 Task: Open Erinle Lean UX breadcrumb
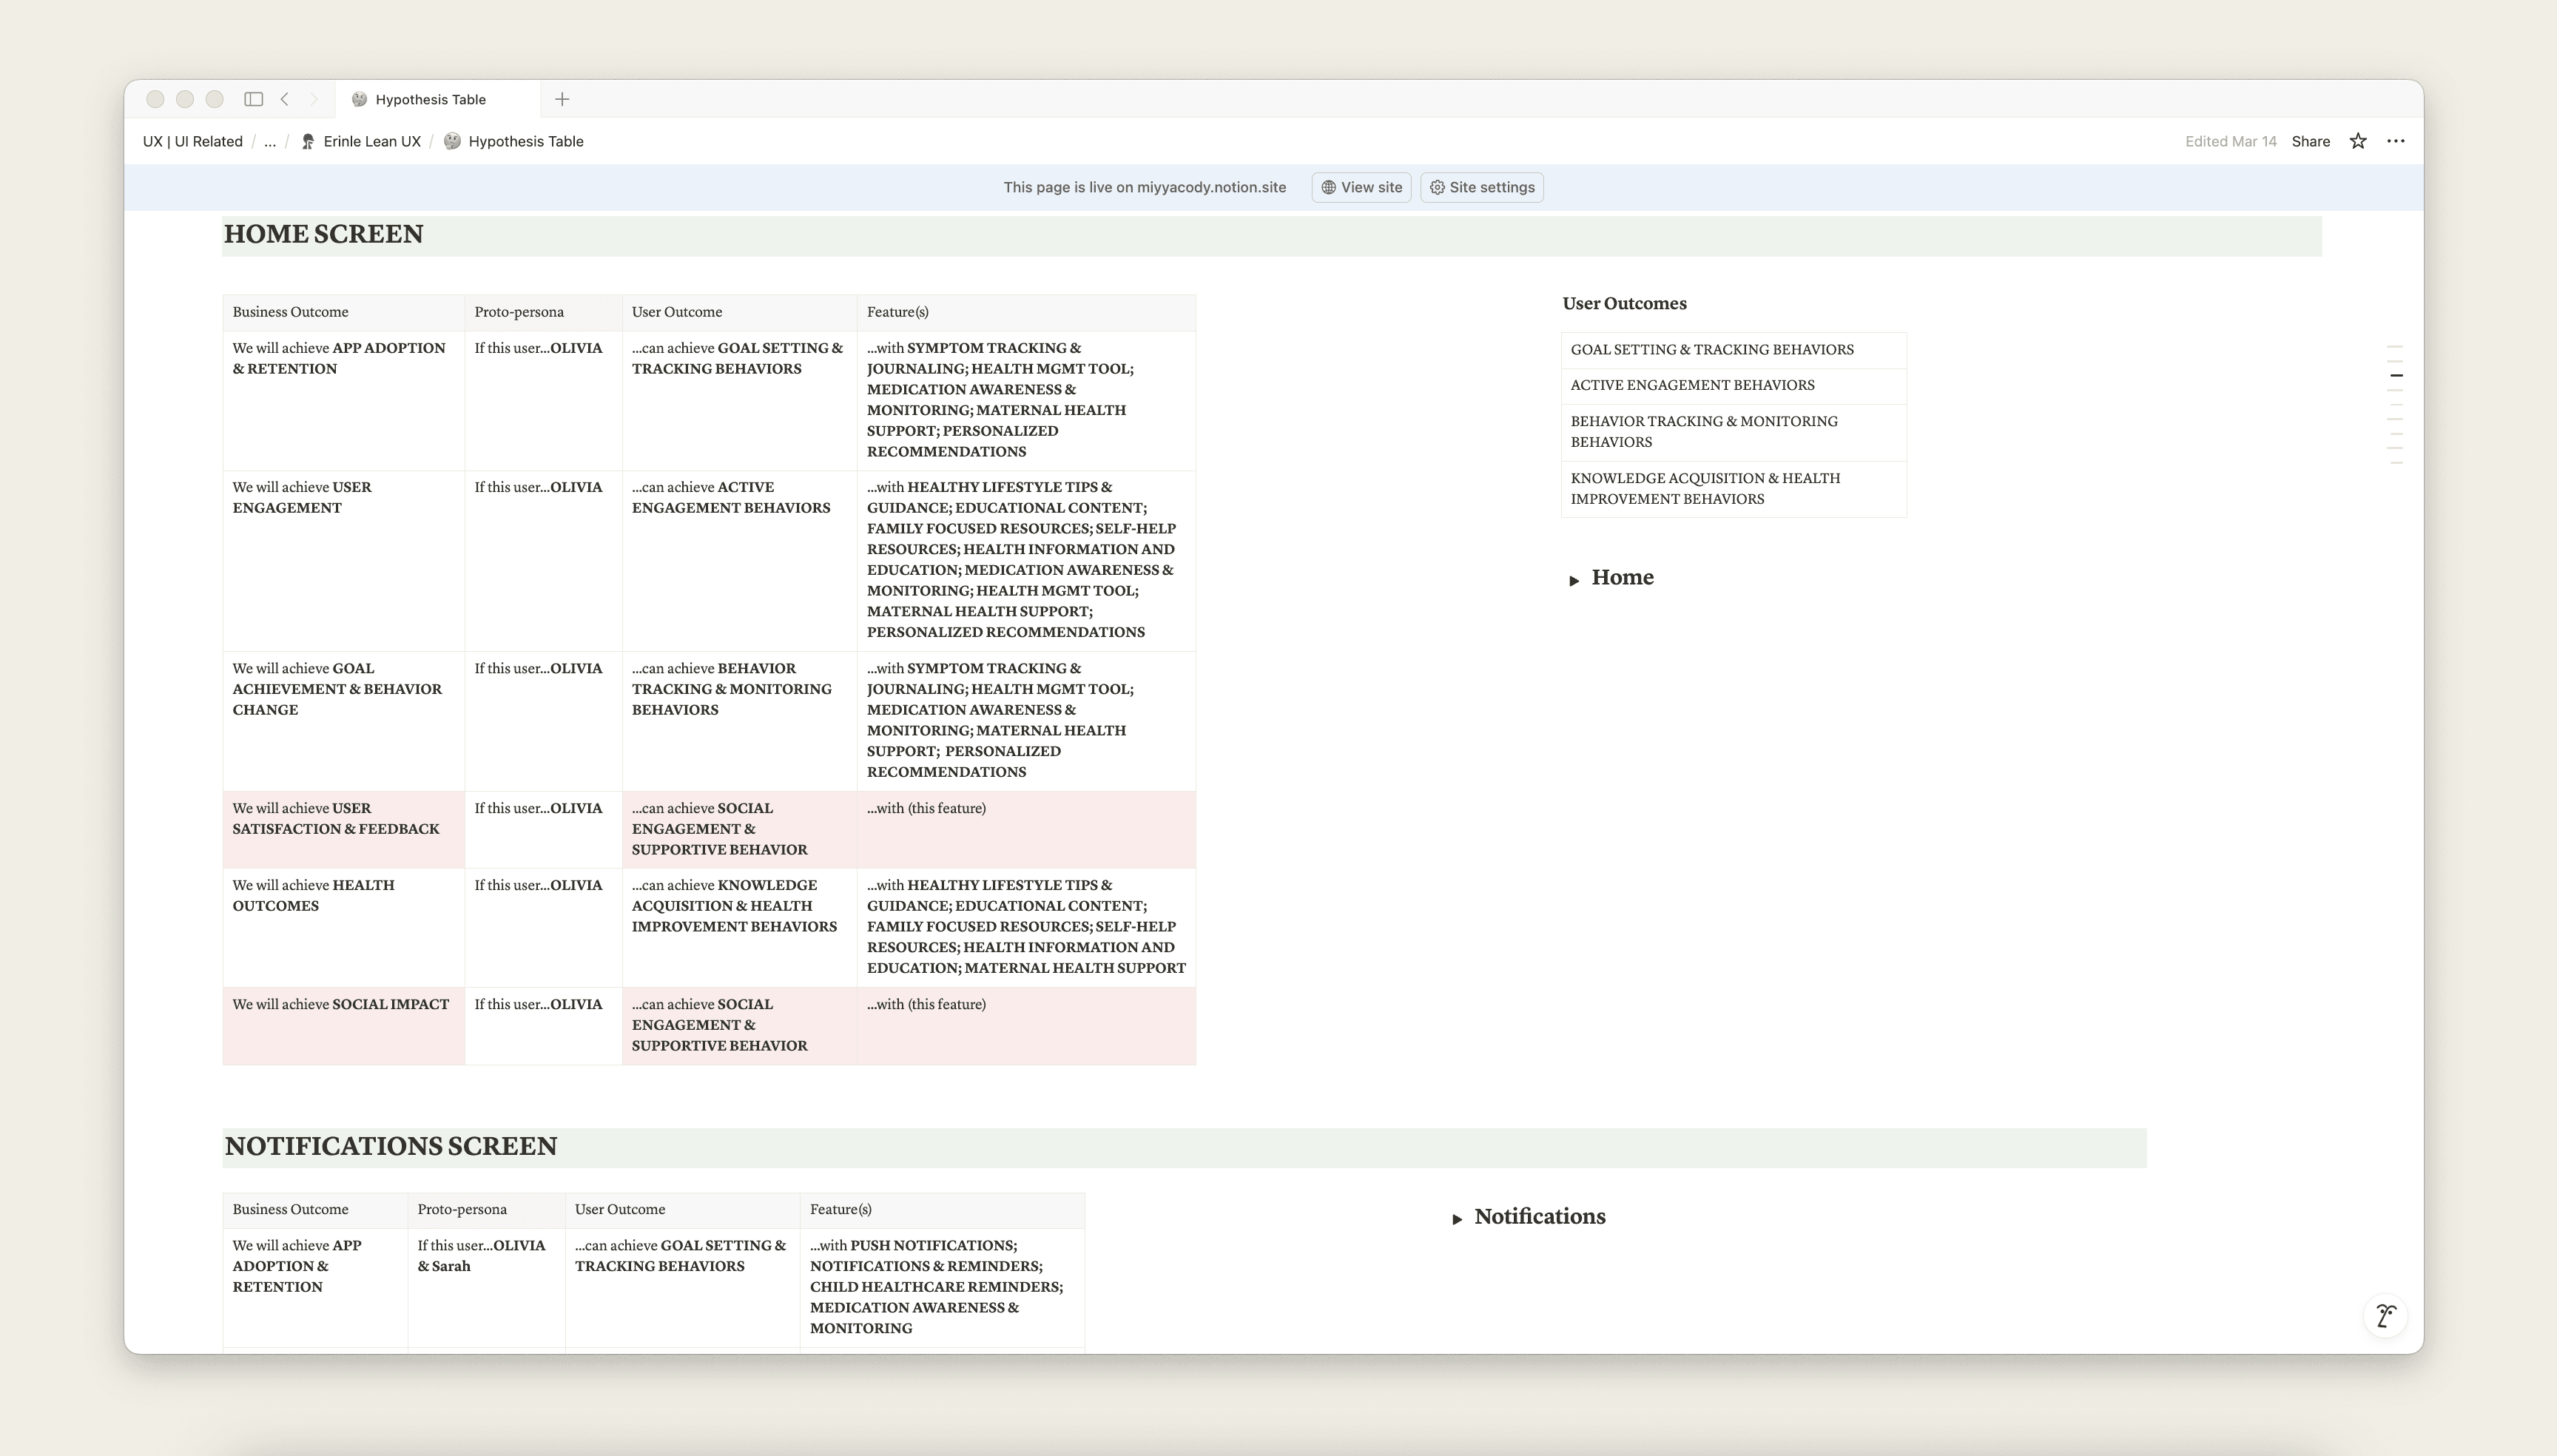point(371,141)
